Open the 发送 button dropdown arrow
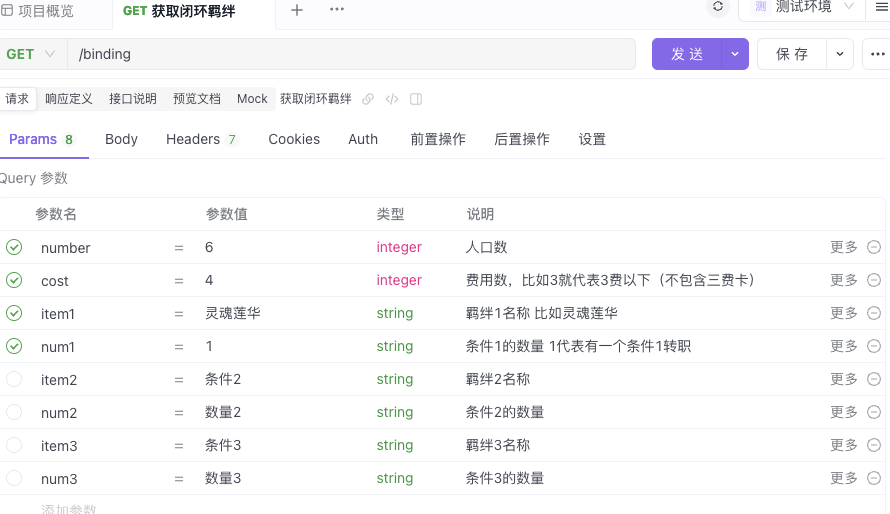Screen dimensions: 890x514 (735, 54)
